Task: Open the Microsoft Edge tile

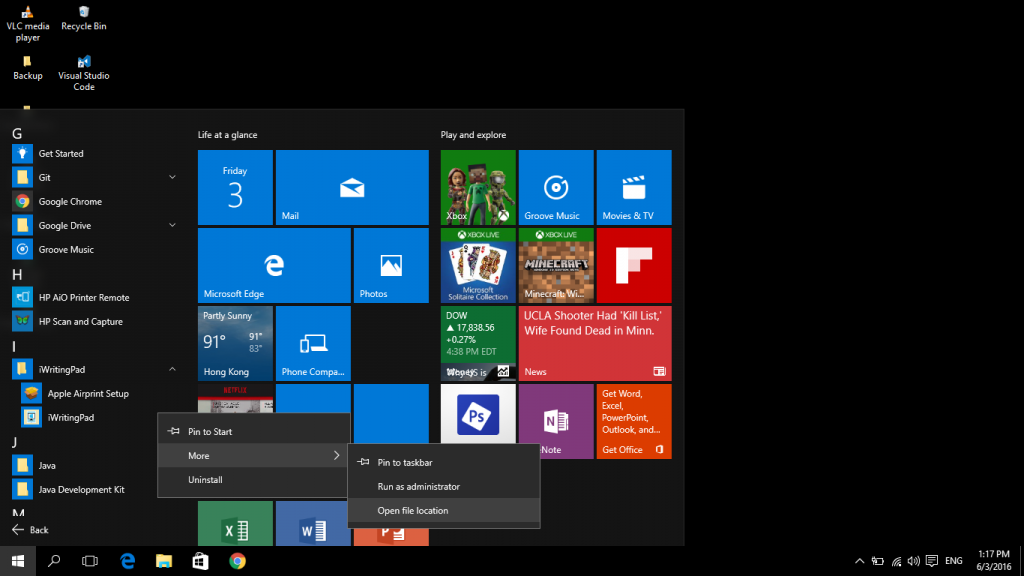Action: click(x=274, y=265)
